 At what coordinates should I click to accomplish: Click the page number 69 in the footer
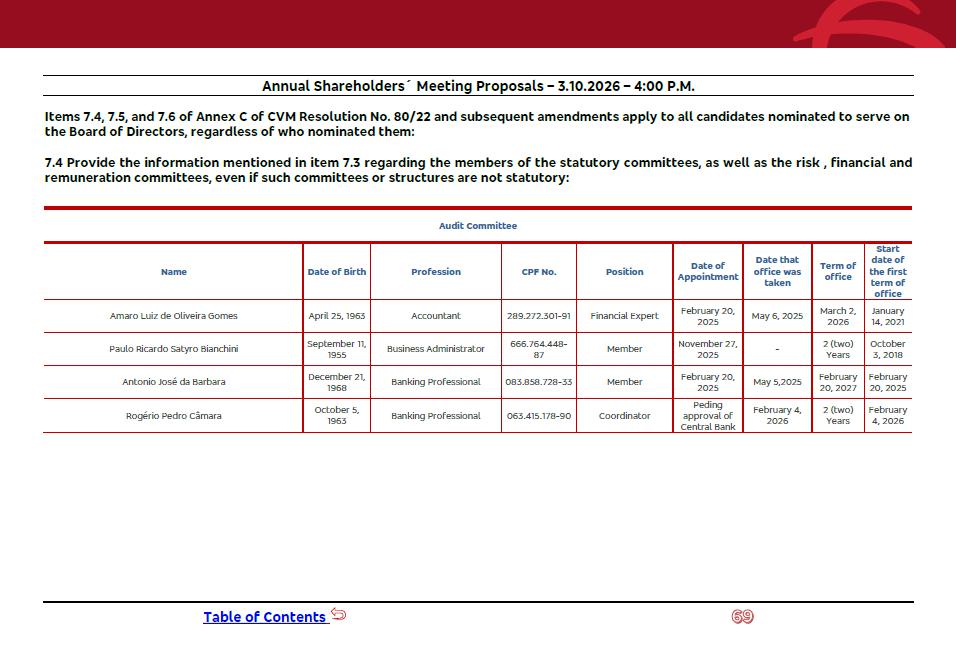742,617
